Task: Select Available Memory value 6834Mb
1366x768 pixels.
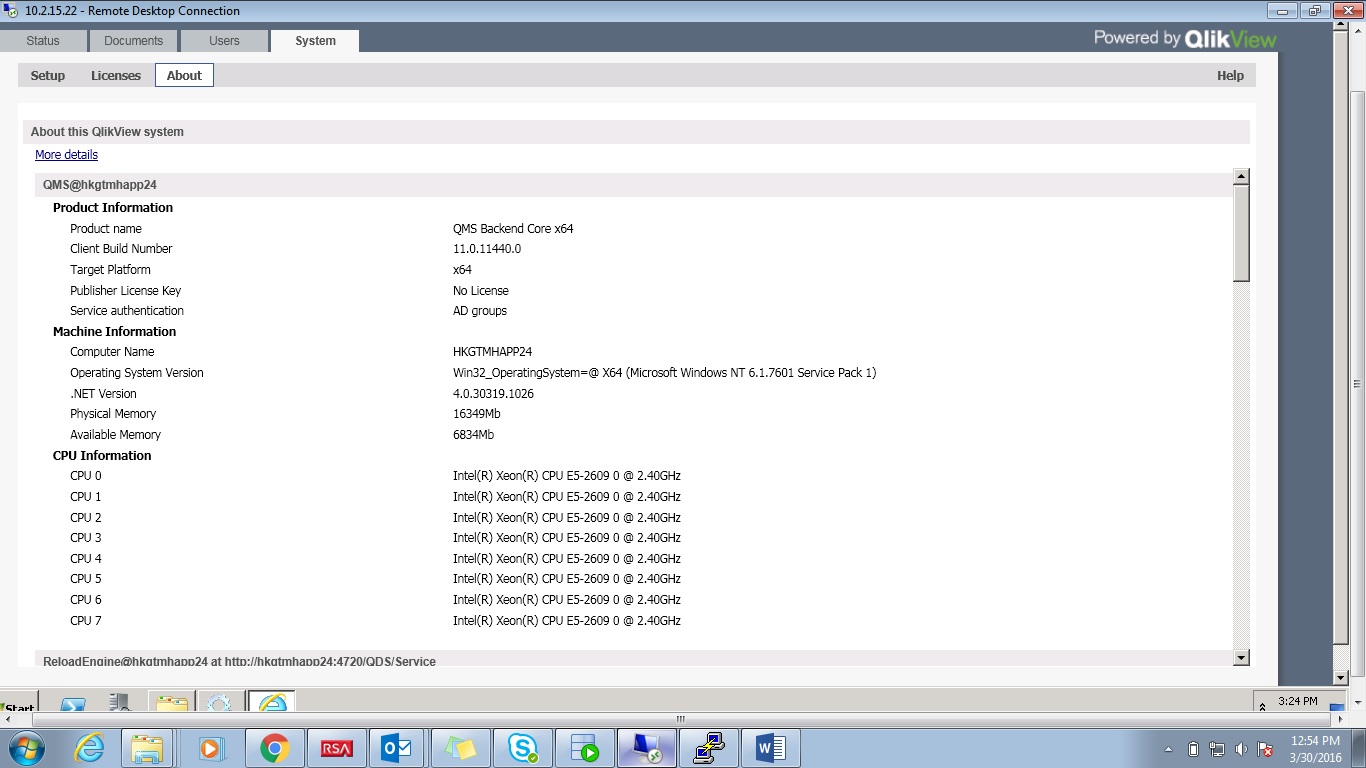Action: pyautogui.click(x=474, y=435)
